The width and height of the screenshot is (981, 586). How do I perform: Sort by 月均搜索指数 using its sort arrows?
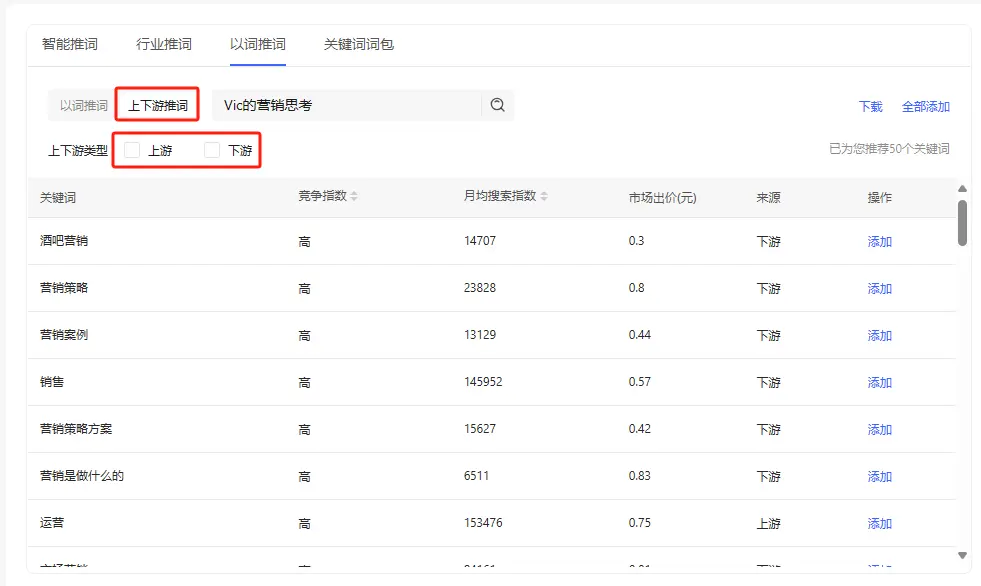tap(543, 197)
